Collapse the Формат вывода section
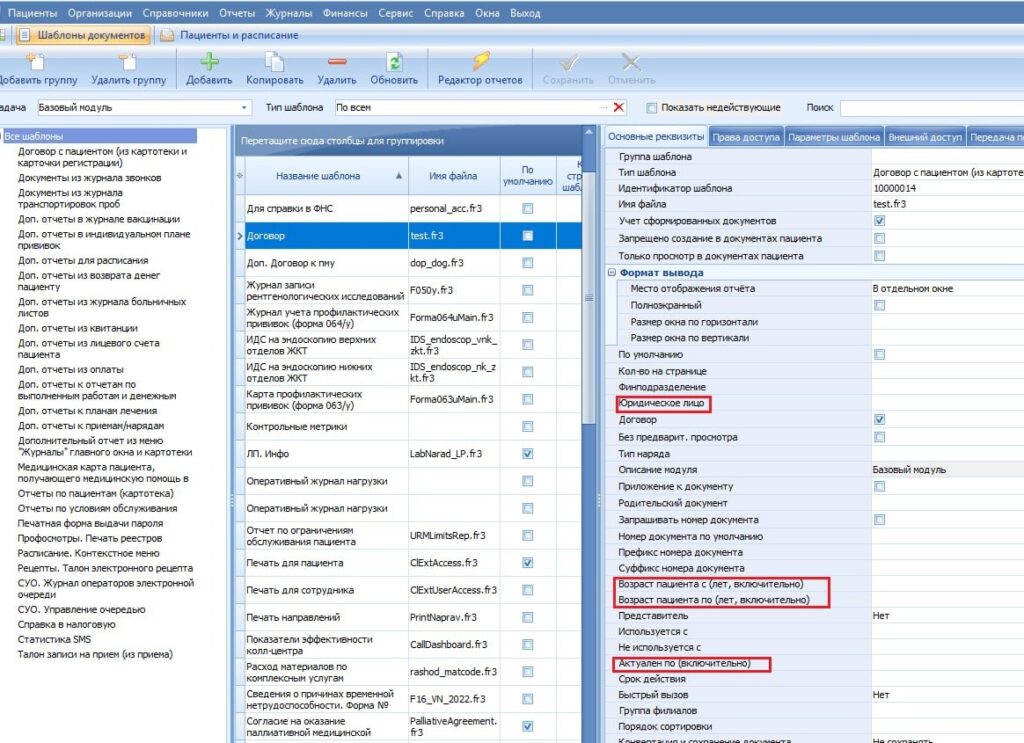The width and height of the screenshot is (1024, 743). 612,272
